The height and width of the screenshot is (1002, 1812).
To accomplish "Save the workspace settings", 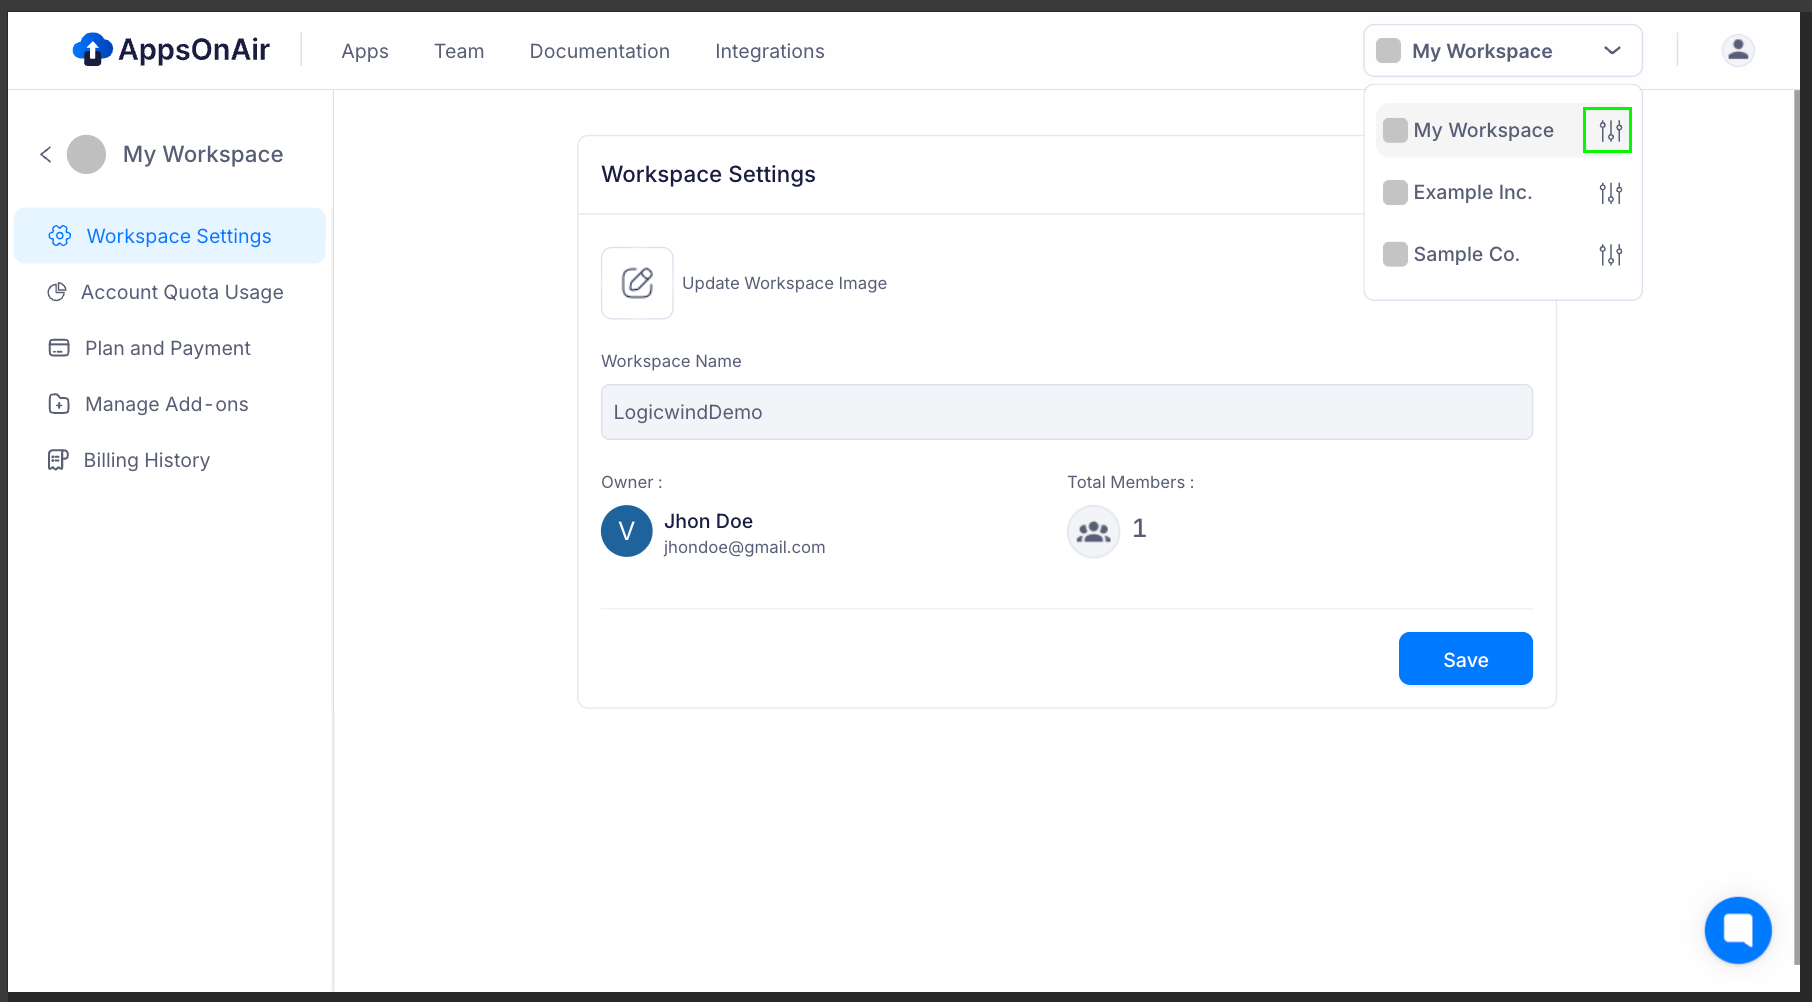I will tap(1465, 659).
